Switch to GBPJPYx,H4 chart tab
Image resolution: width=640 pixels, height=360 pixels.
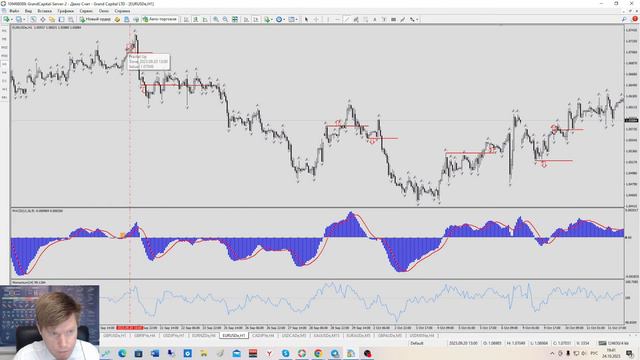point(145,336)
